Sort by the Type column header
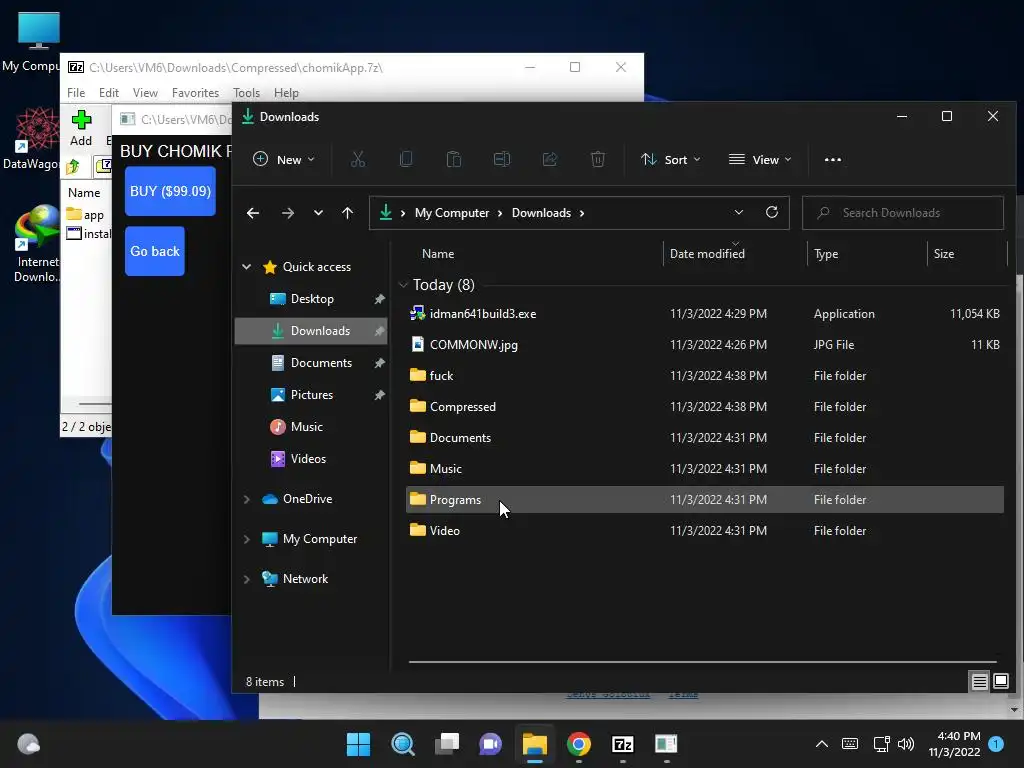 tap(826, 254)
